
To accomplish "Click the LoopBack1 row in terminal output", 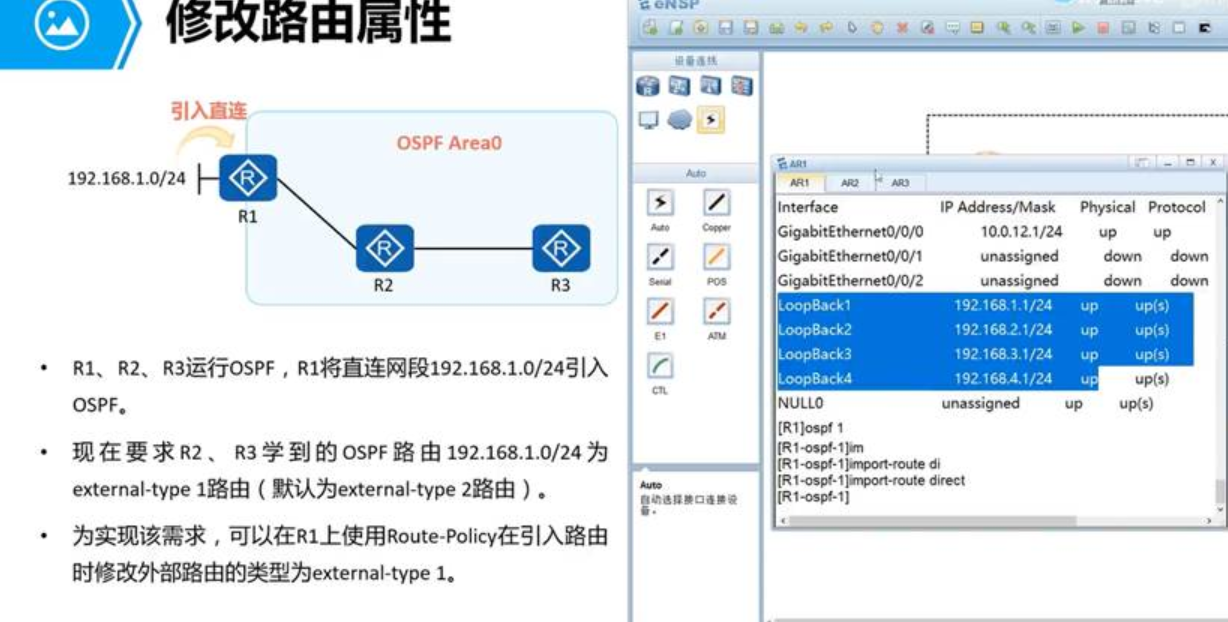I will coord(985,305).
